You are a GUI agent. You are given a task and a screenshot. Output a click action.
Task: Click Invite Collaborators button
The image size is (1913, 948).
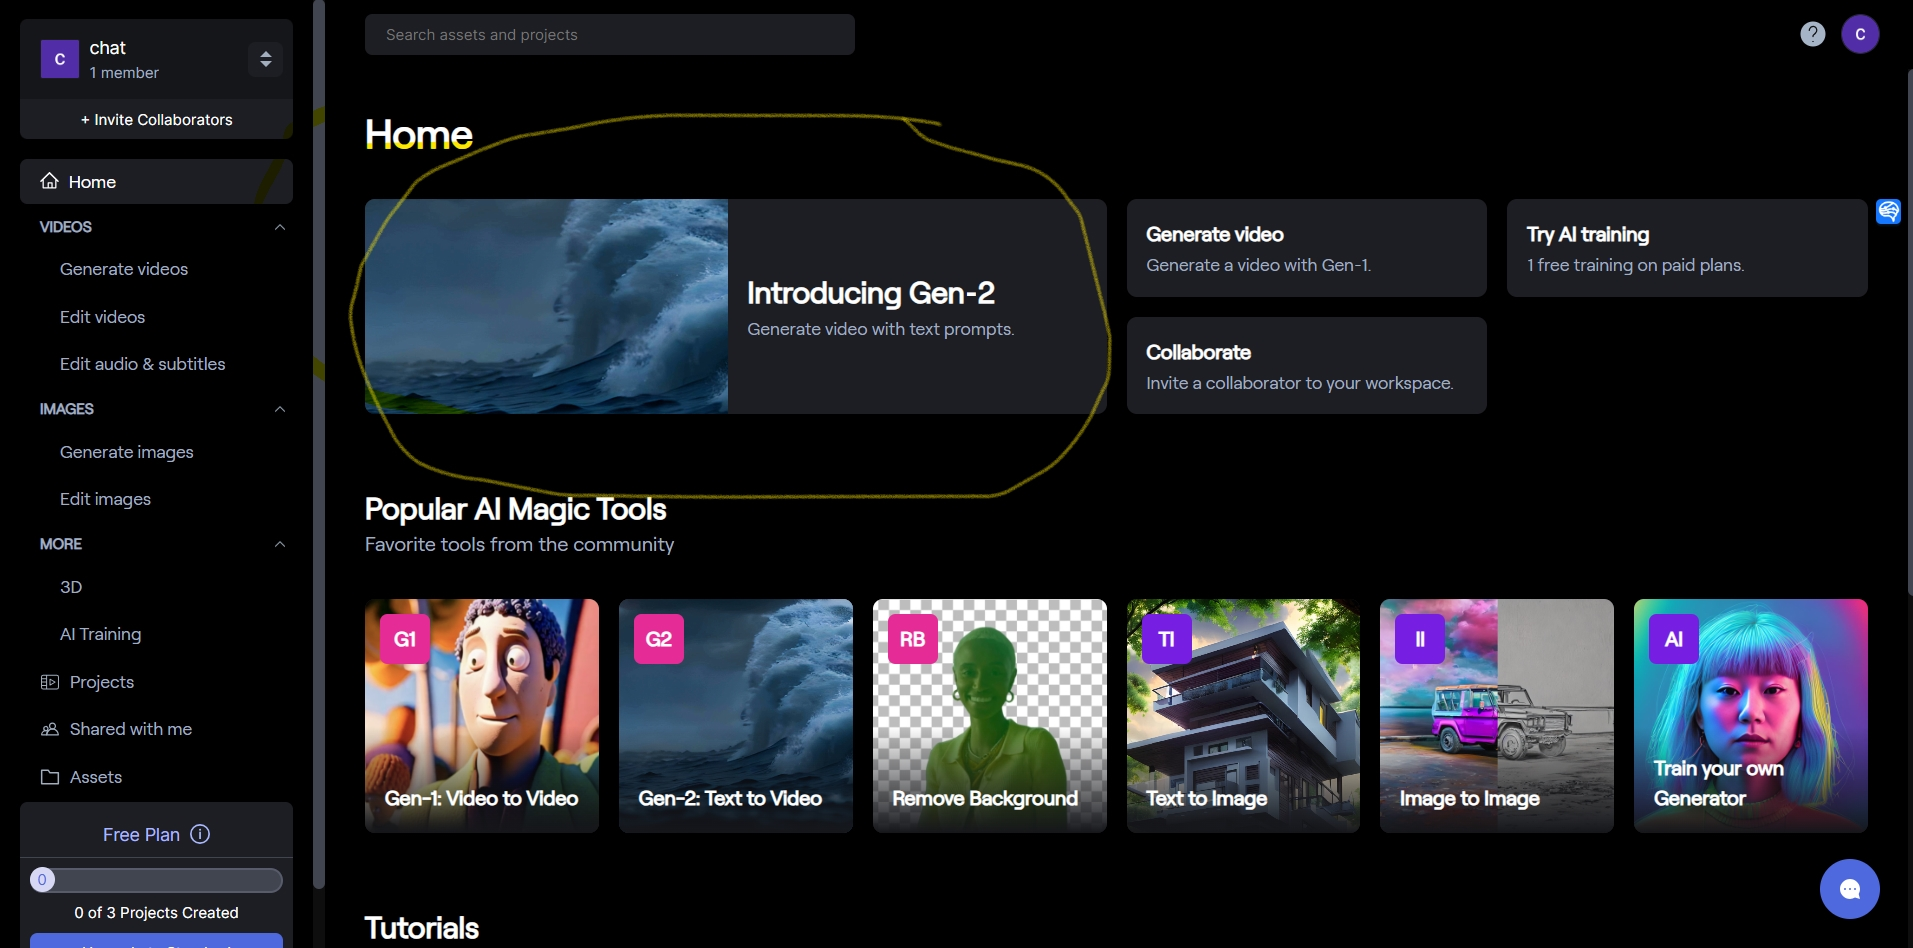[156, 119]
